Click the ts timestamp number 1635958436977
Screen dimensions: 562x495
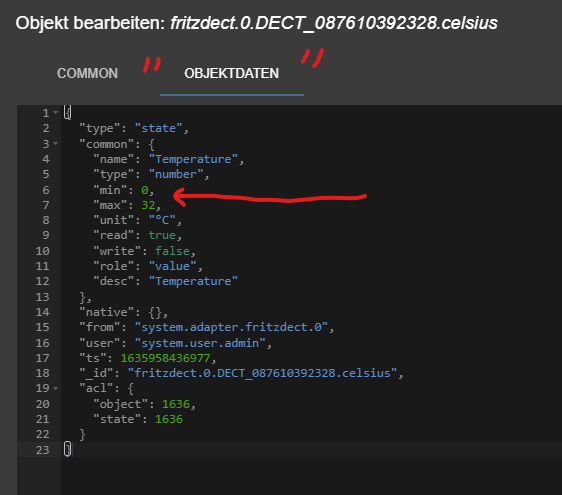(165, 358)
